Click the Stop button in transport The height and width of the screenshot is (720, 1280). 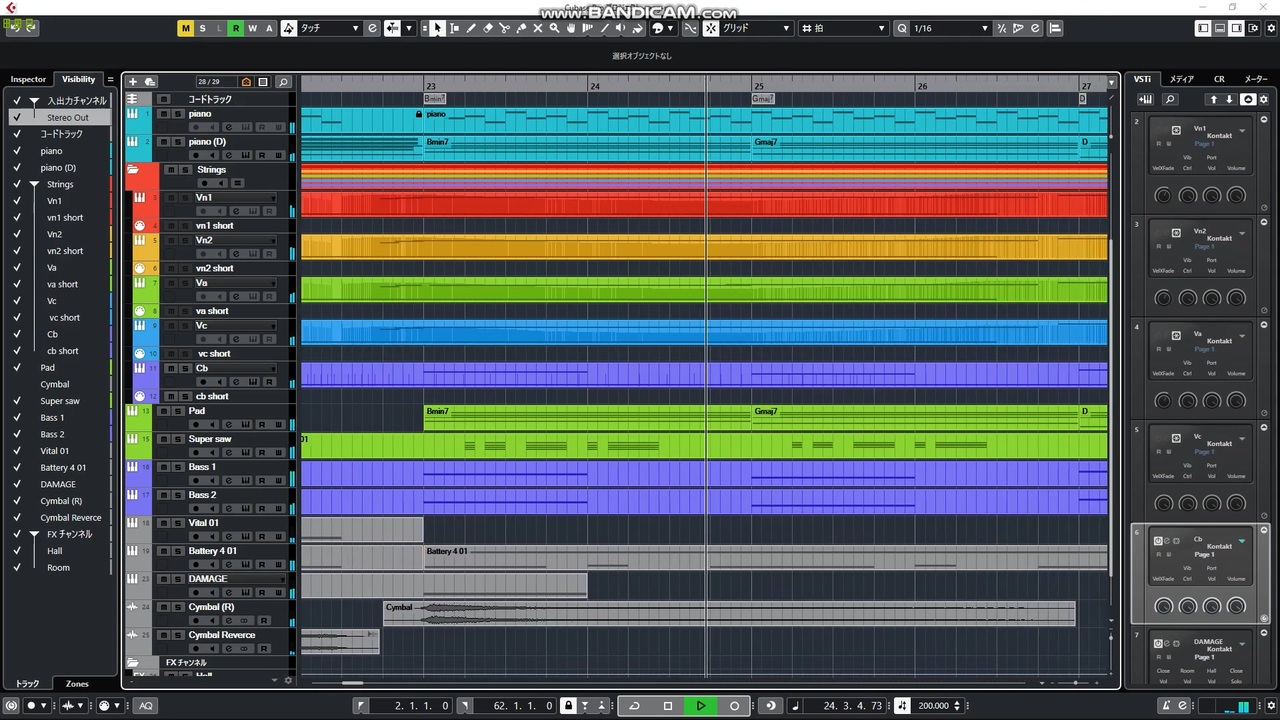click(x=668, y=705)
